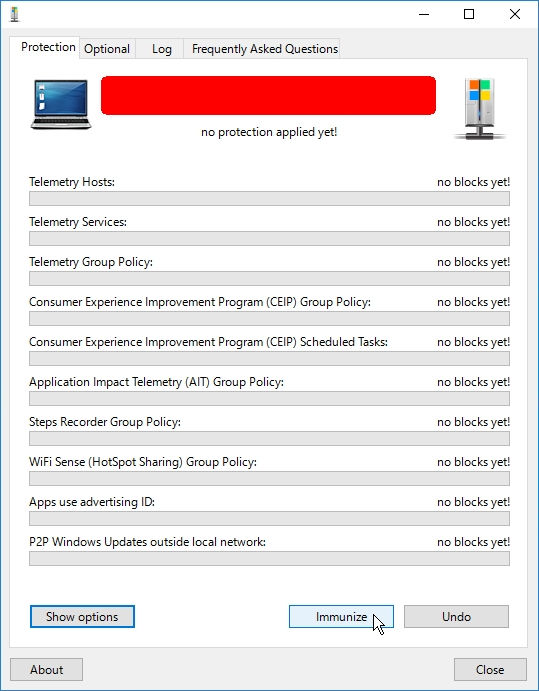This screenshot has height=691, width=539.
Task: Open the About dialog
Action: (x=46, y=670)
